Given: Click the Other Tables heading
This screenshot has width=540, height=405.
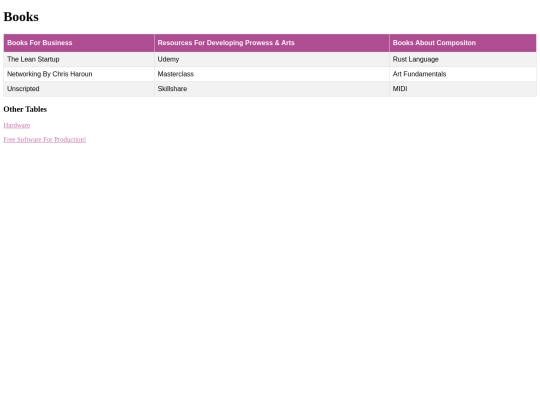Looking at the screenshot, I should click(25, 109).
